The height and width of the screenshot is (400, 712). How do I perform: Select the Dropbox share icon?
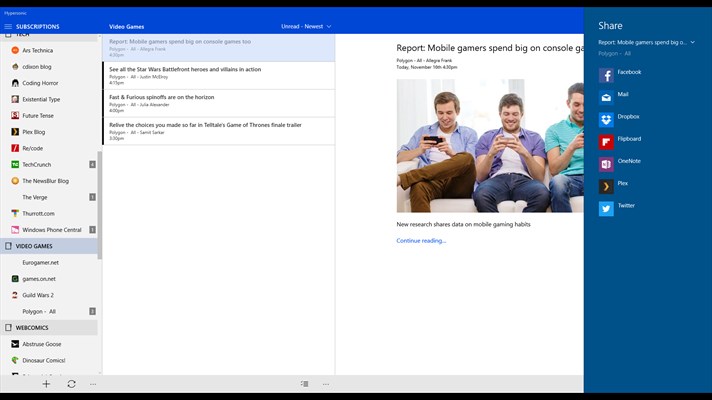606,119
